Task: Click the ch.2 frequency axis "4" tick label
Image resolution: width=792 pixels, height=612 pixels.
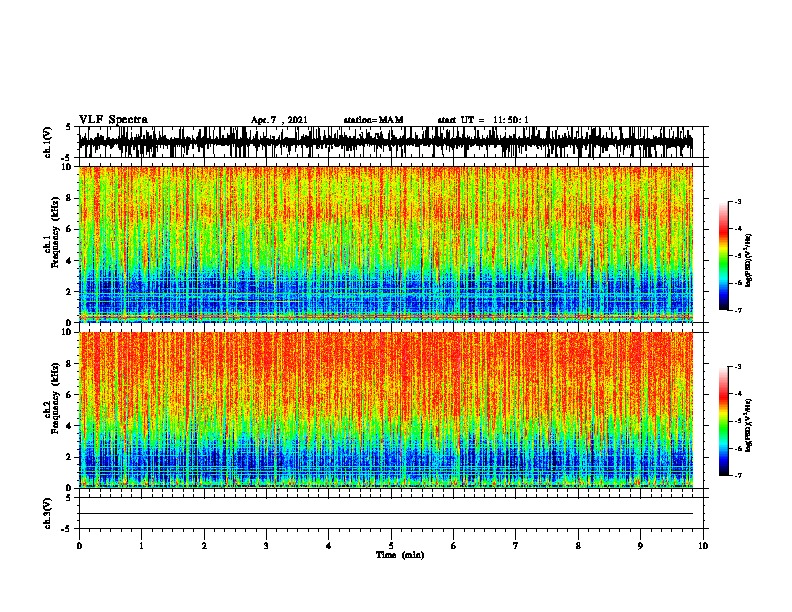Action: click(69, 426)
